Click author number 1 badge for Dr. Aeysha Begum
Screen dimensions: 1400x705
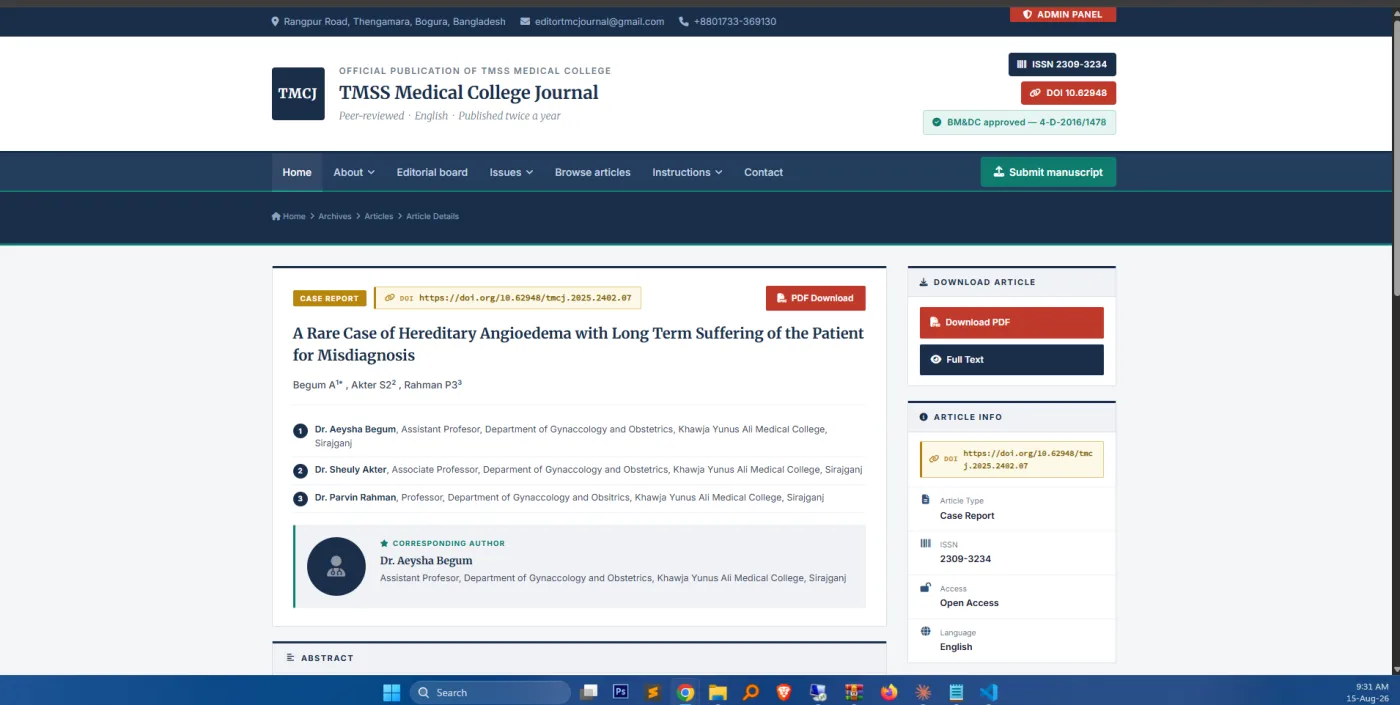(x=300, y=431)
